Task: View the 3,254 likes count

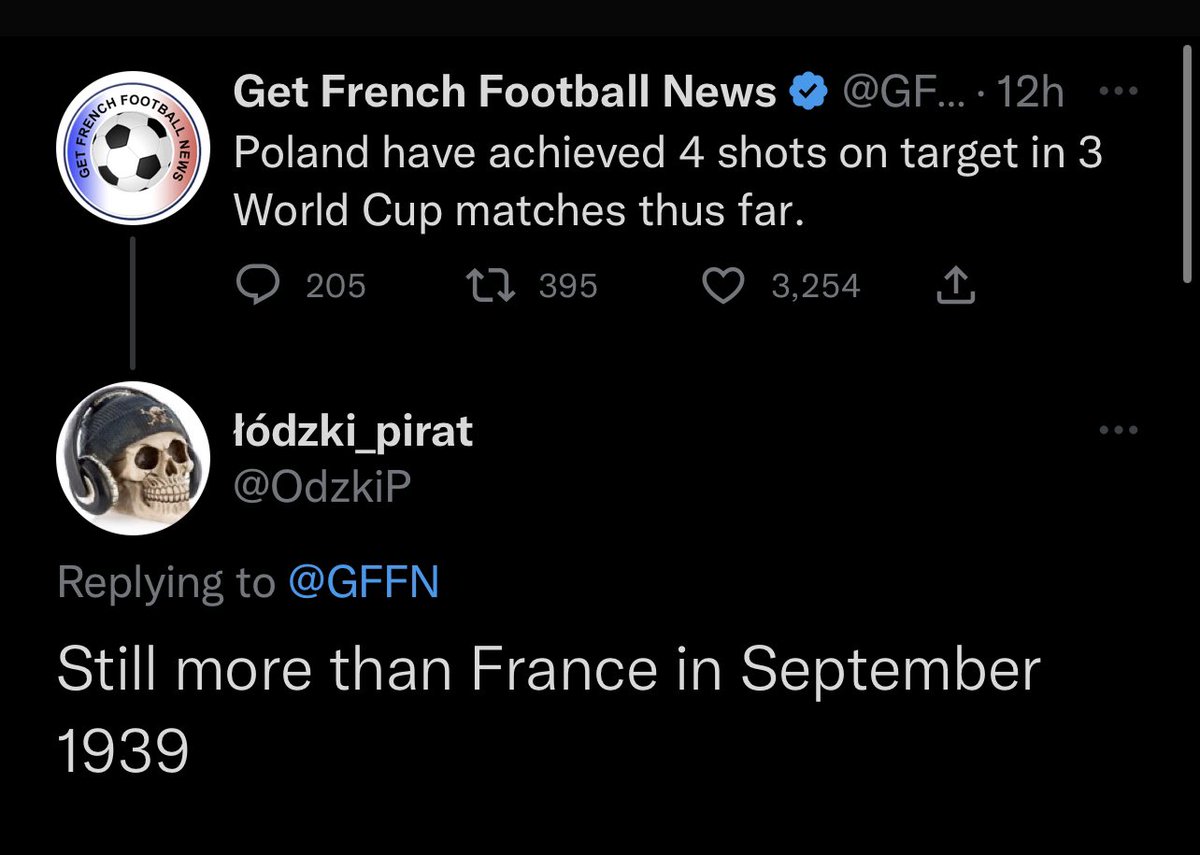Action: [816, 287]
